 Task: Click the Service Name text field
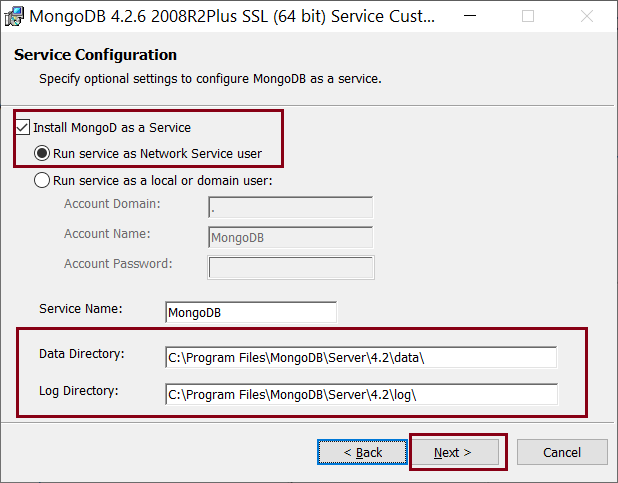[251, 312]
